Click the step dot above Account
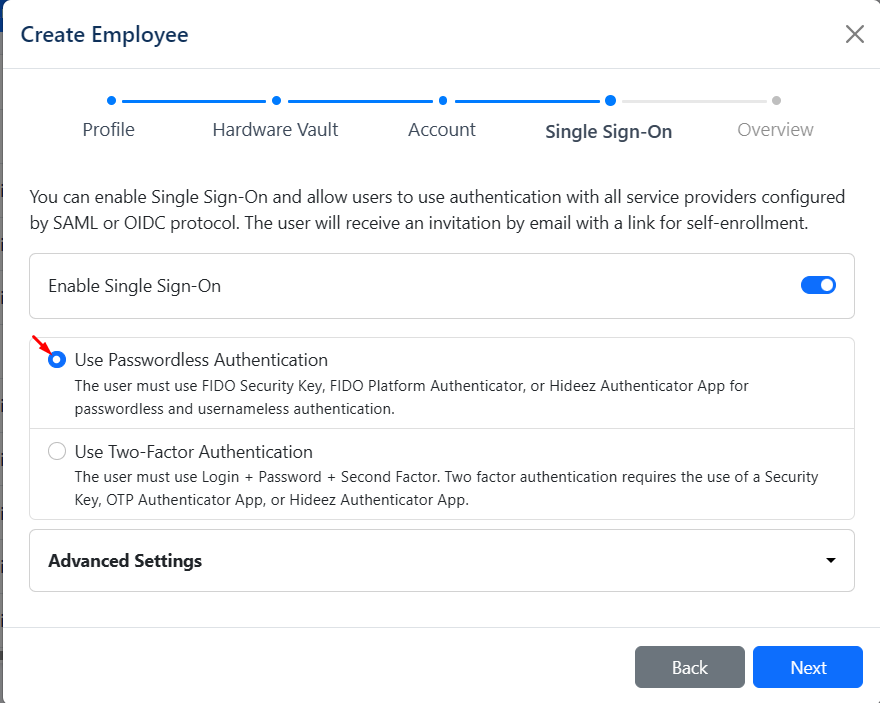 442,100
